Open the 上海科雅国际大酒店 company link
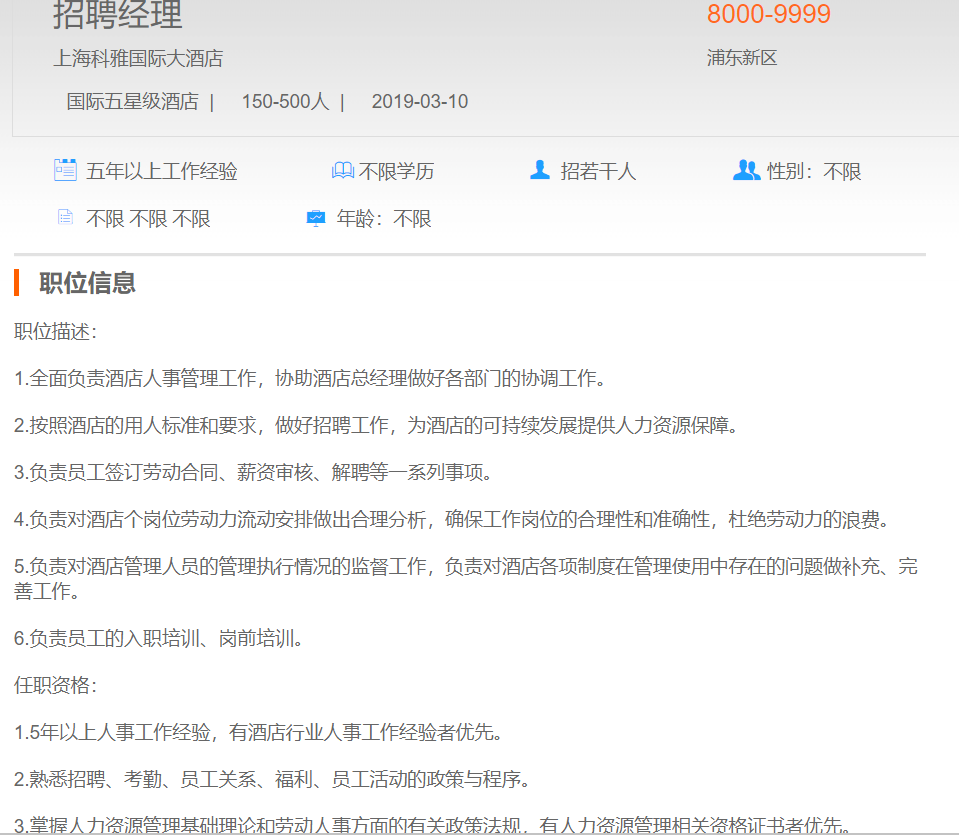959x837 pixels. [x=138, y=59]
